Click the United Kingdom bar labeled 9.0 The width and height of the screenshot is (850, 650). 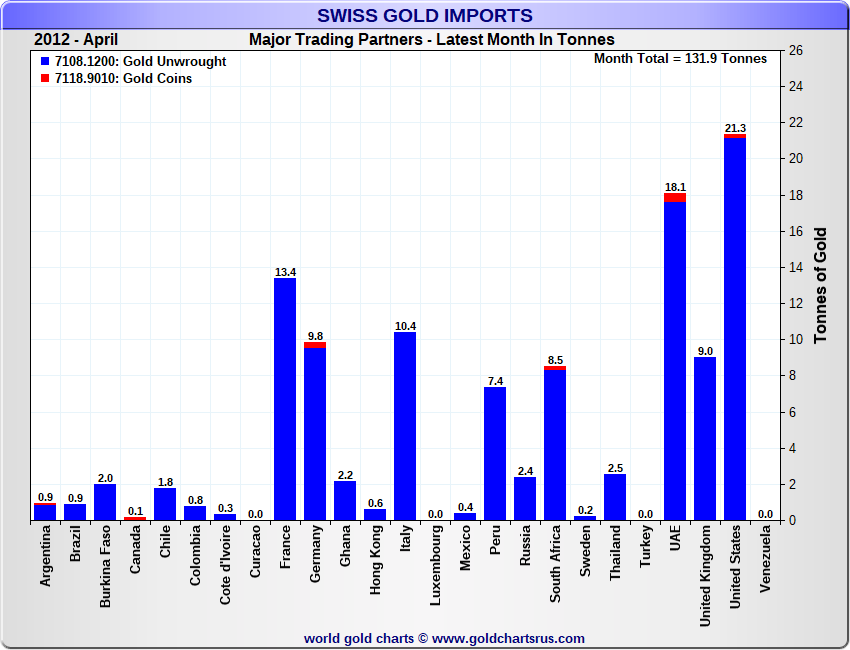(705, 439)
